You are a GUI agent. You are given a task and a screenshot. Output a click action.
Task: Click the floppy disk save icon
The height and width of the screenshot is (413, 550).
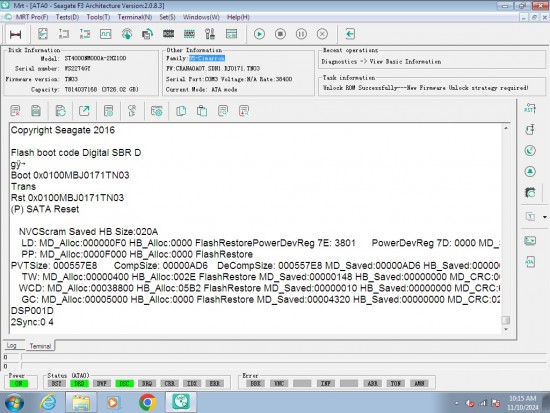(x=36, y=111)
